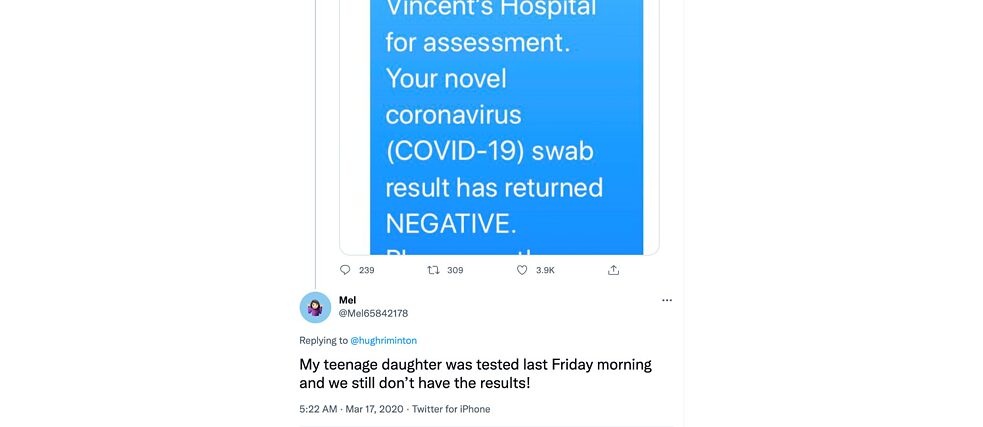The image size is (983, 427).
Task: Click the display name Mel
Action: point(347,300)
